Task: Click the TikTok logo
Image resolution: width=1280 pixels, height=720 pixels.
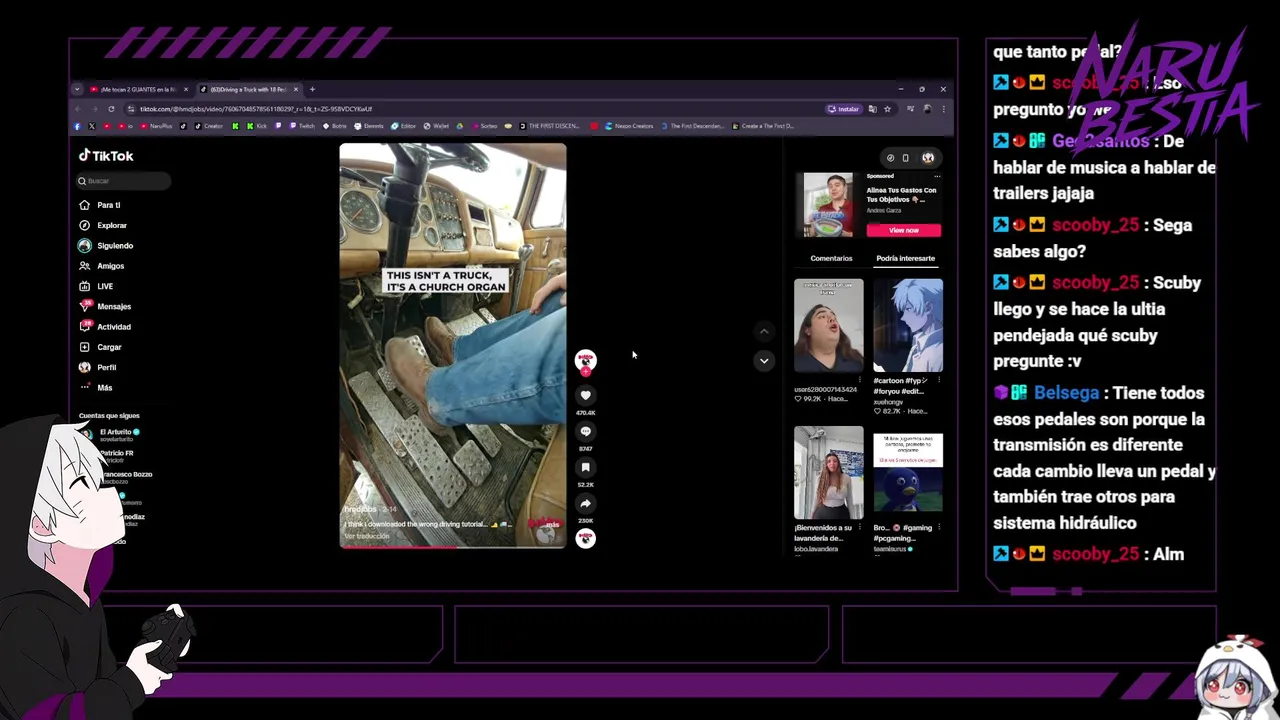Action: (x=106, y=156)
